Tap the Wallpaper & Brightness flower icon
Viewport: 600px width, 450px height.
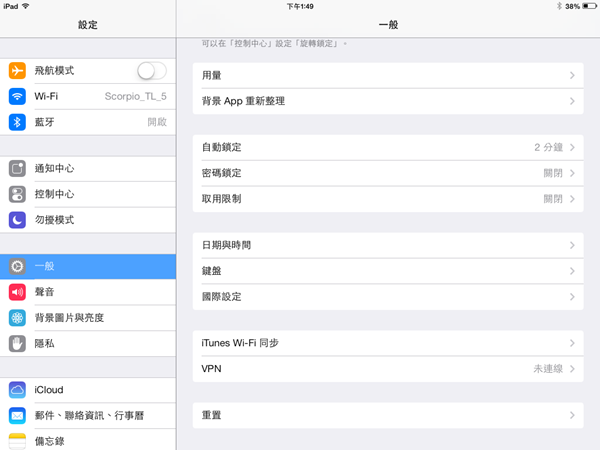pyautogui.click(x=17, y=318)
